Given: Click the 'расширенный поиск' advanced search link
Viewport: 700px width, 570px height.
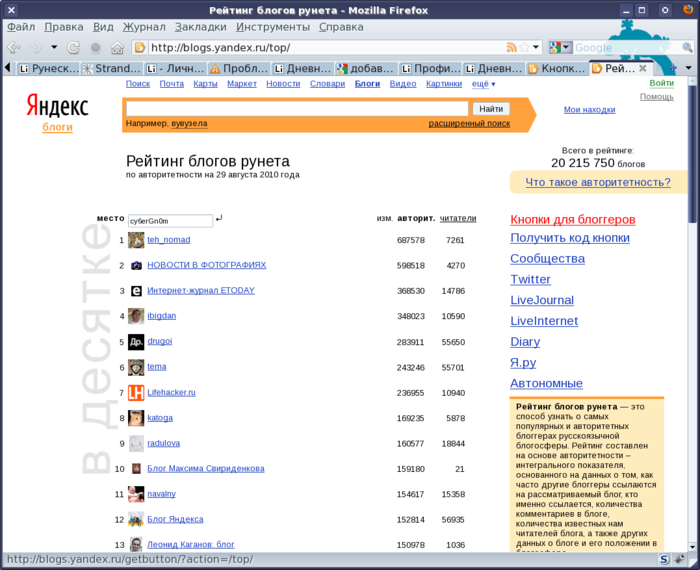Looking at the screenshot, I should [469, 124].
